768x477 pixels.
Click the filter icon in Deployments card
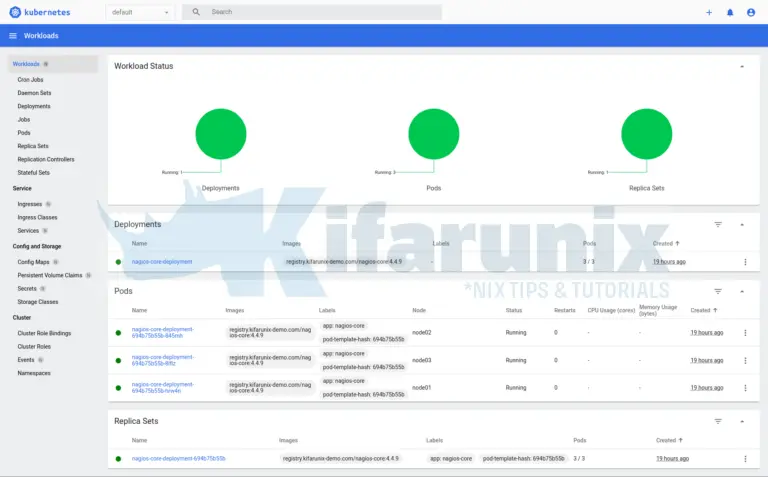click(x=718, y=225)
